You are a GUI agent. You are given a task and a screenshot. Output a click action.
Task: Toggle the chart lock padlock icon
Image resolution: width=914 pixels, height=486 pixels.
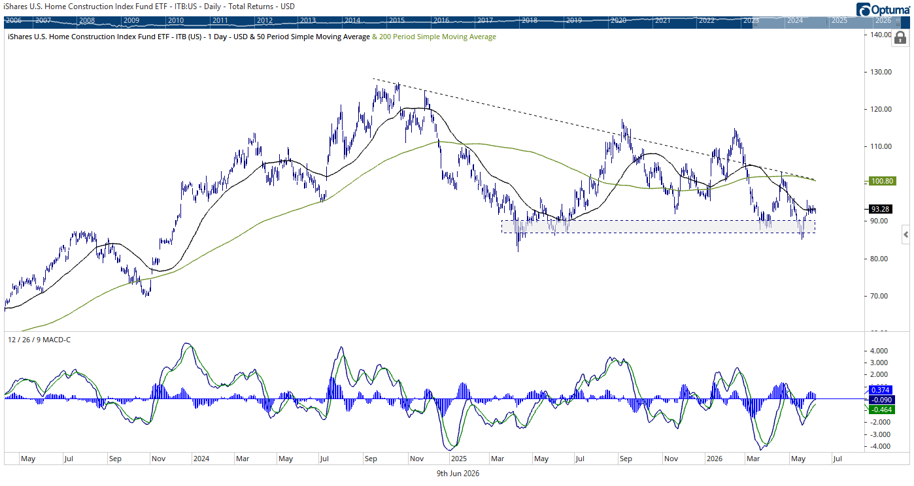(x=900, y=38)
